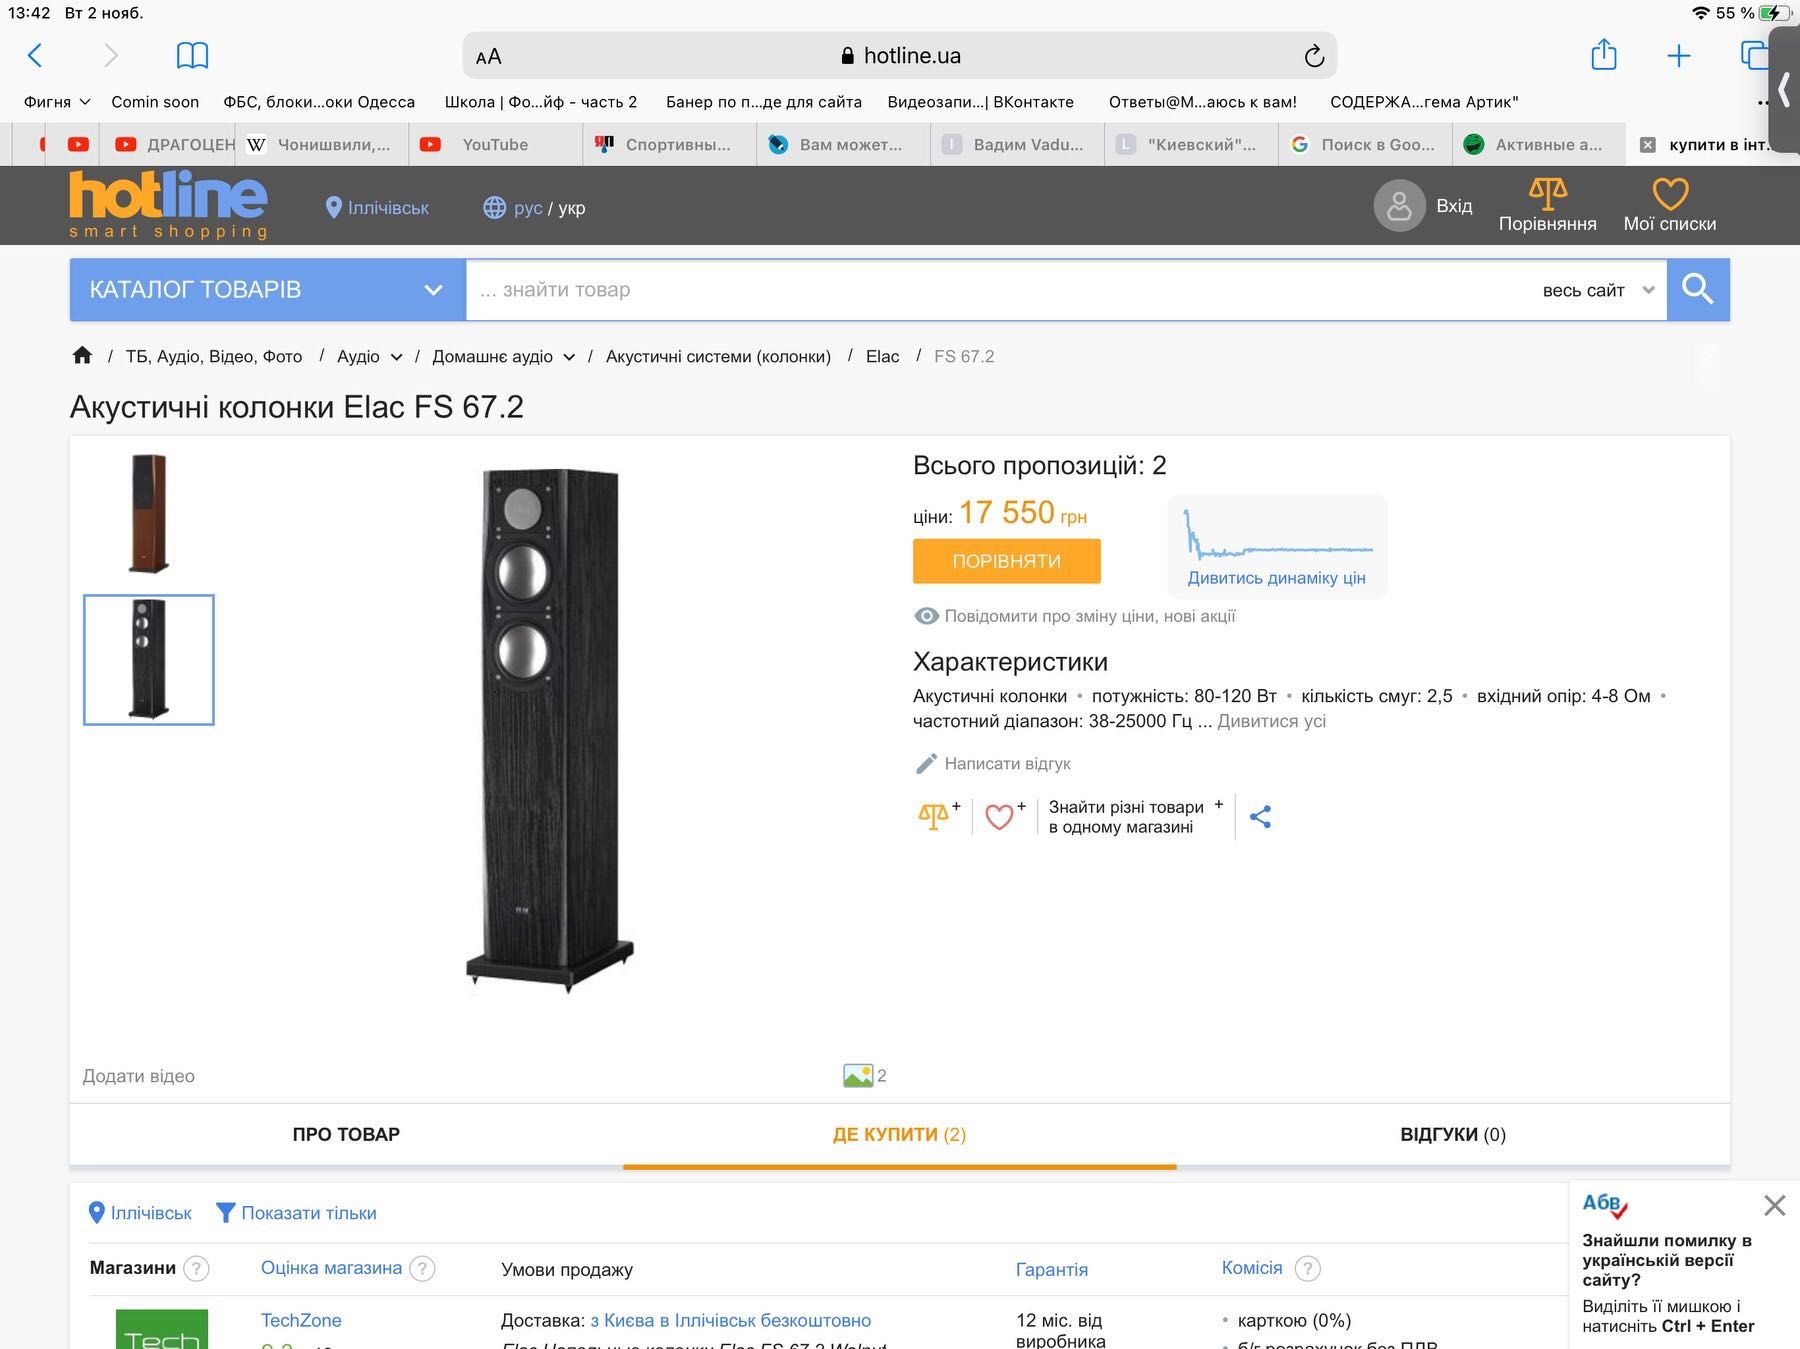Open Comin soon bookmark
The image size is (1800, 1349).
point(155,102)
